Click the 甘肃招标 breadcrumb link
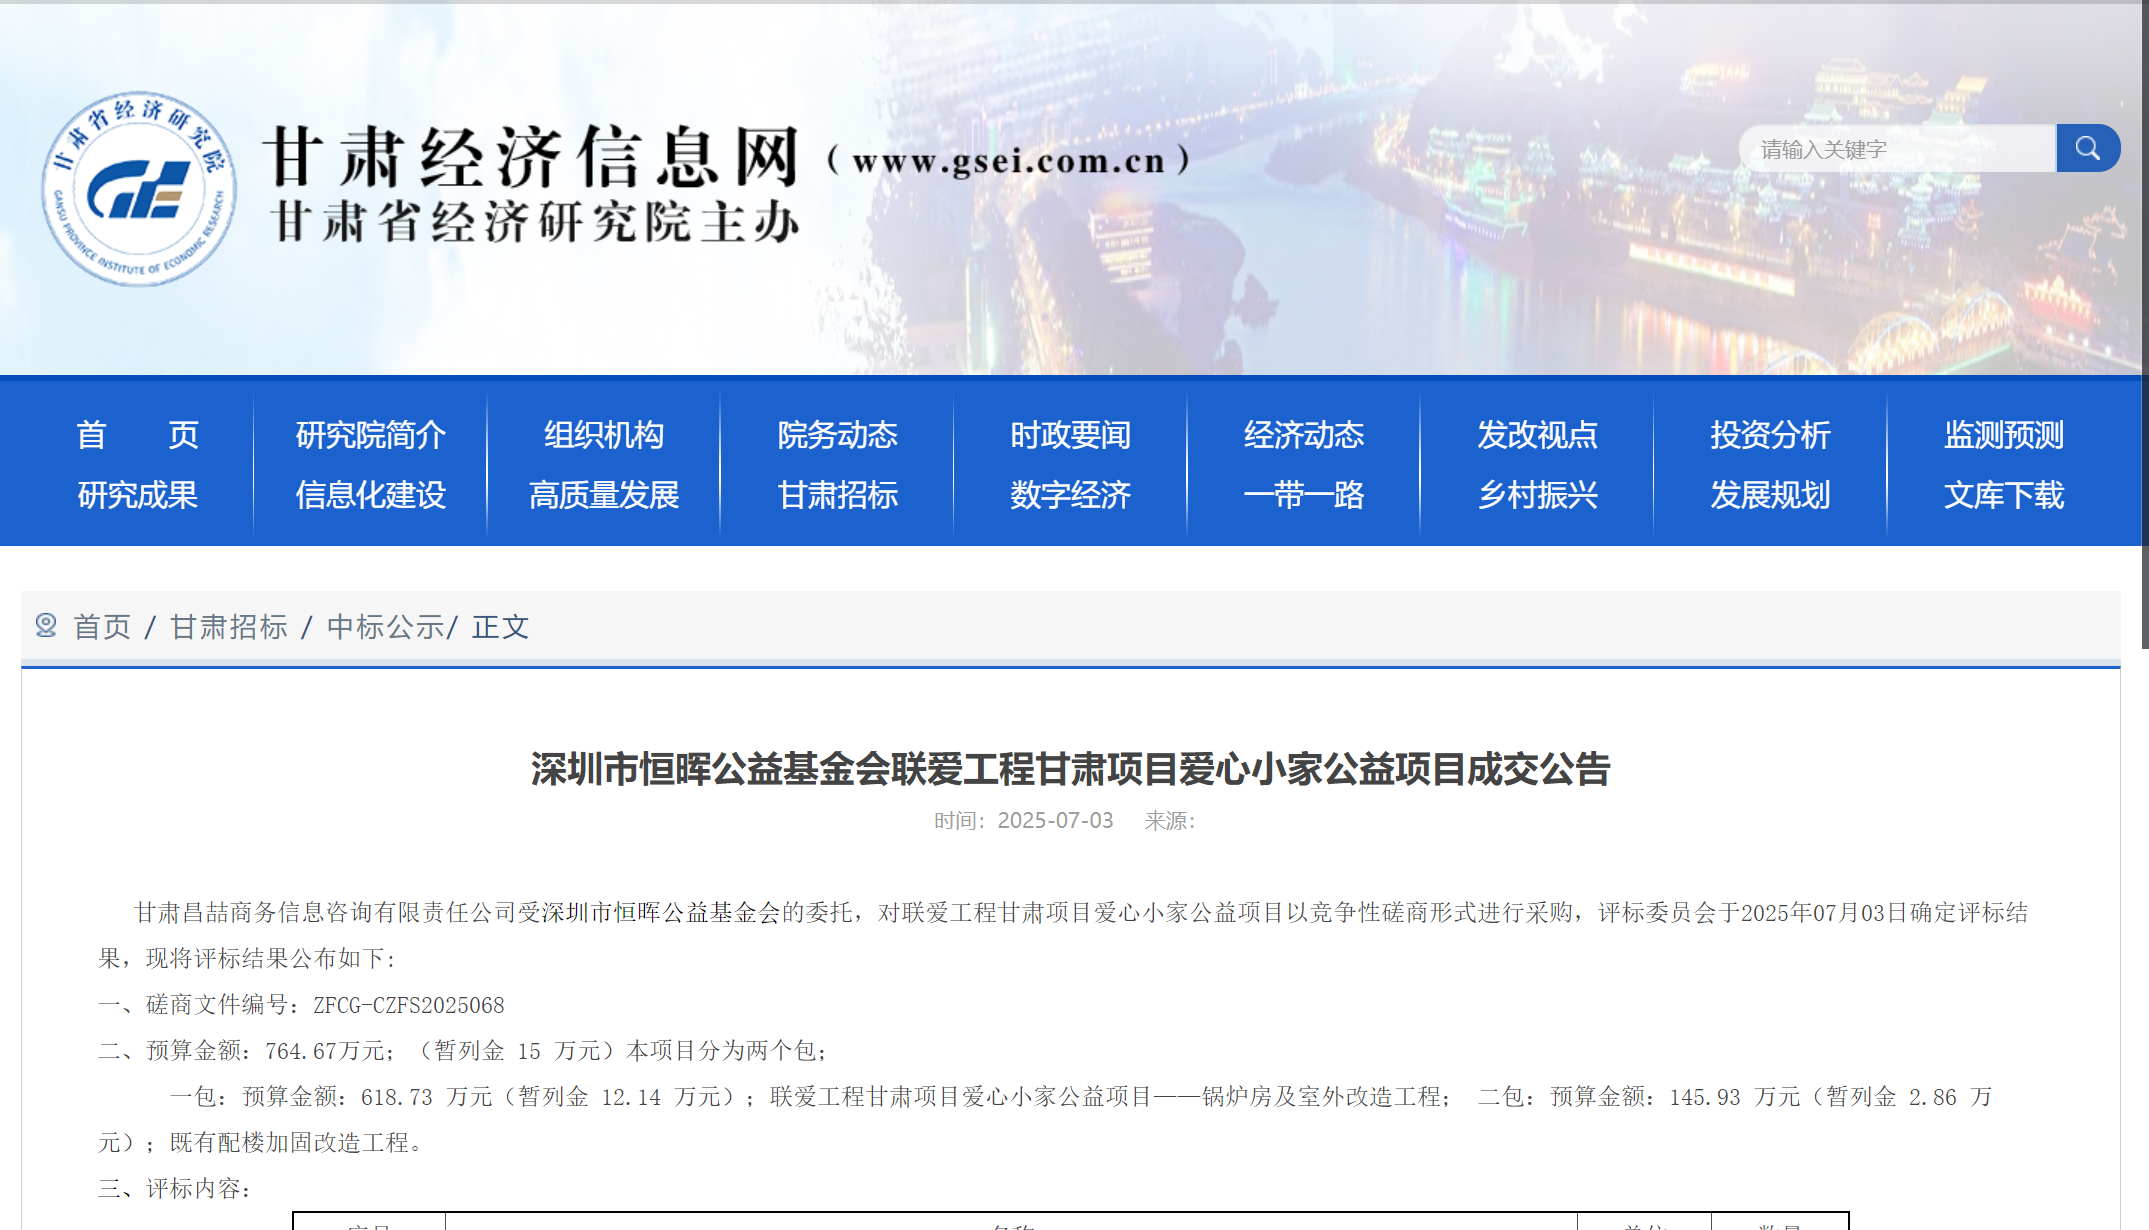This screenshot has height=1230, width=2149. coord(229,627)
